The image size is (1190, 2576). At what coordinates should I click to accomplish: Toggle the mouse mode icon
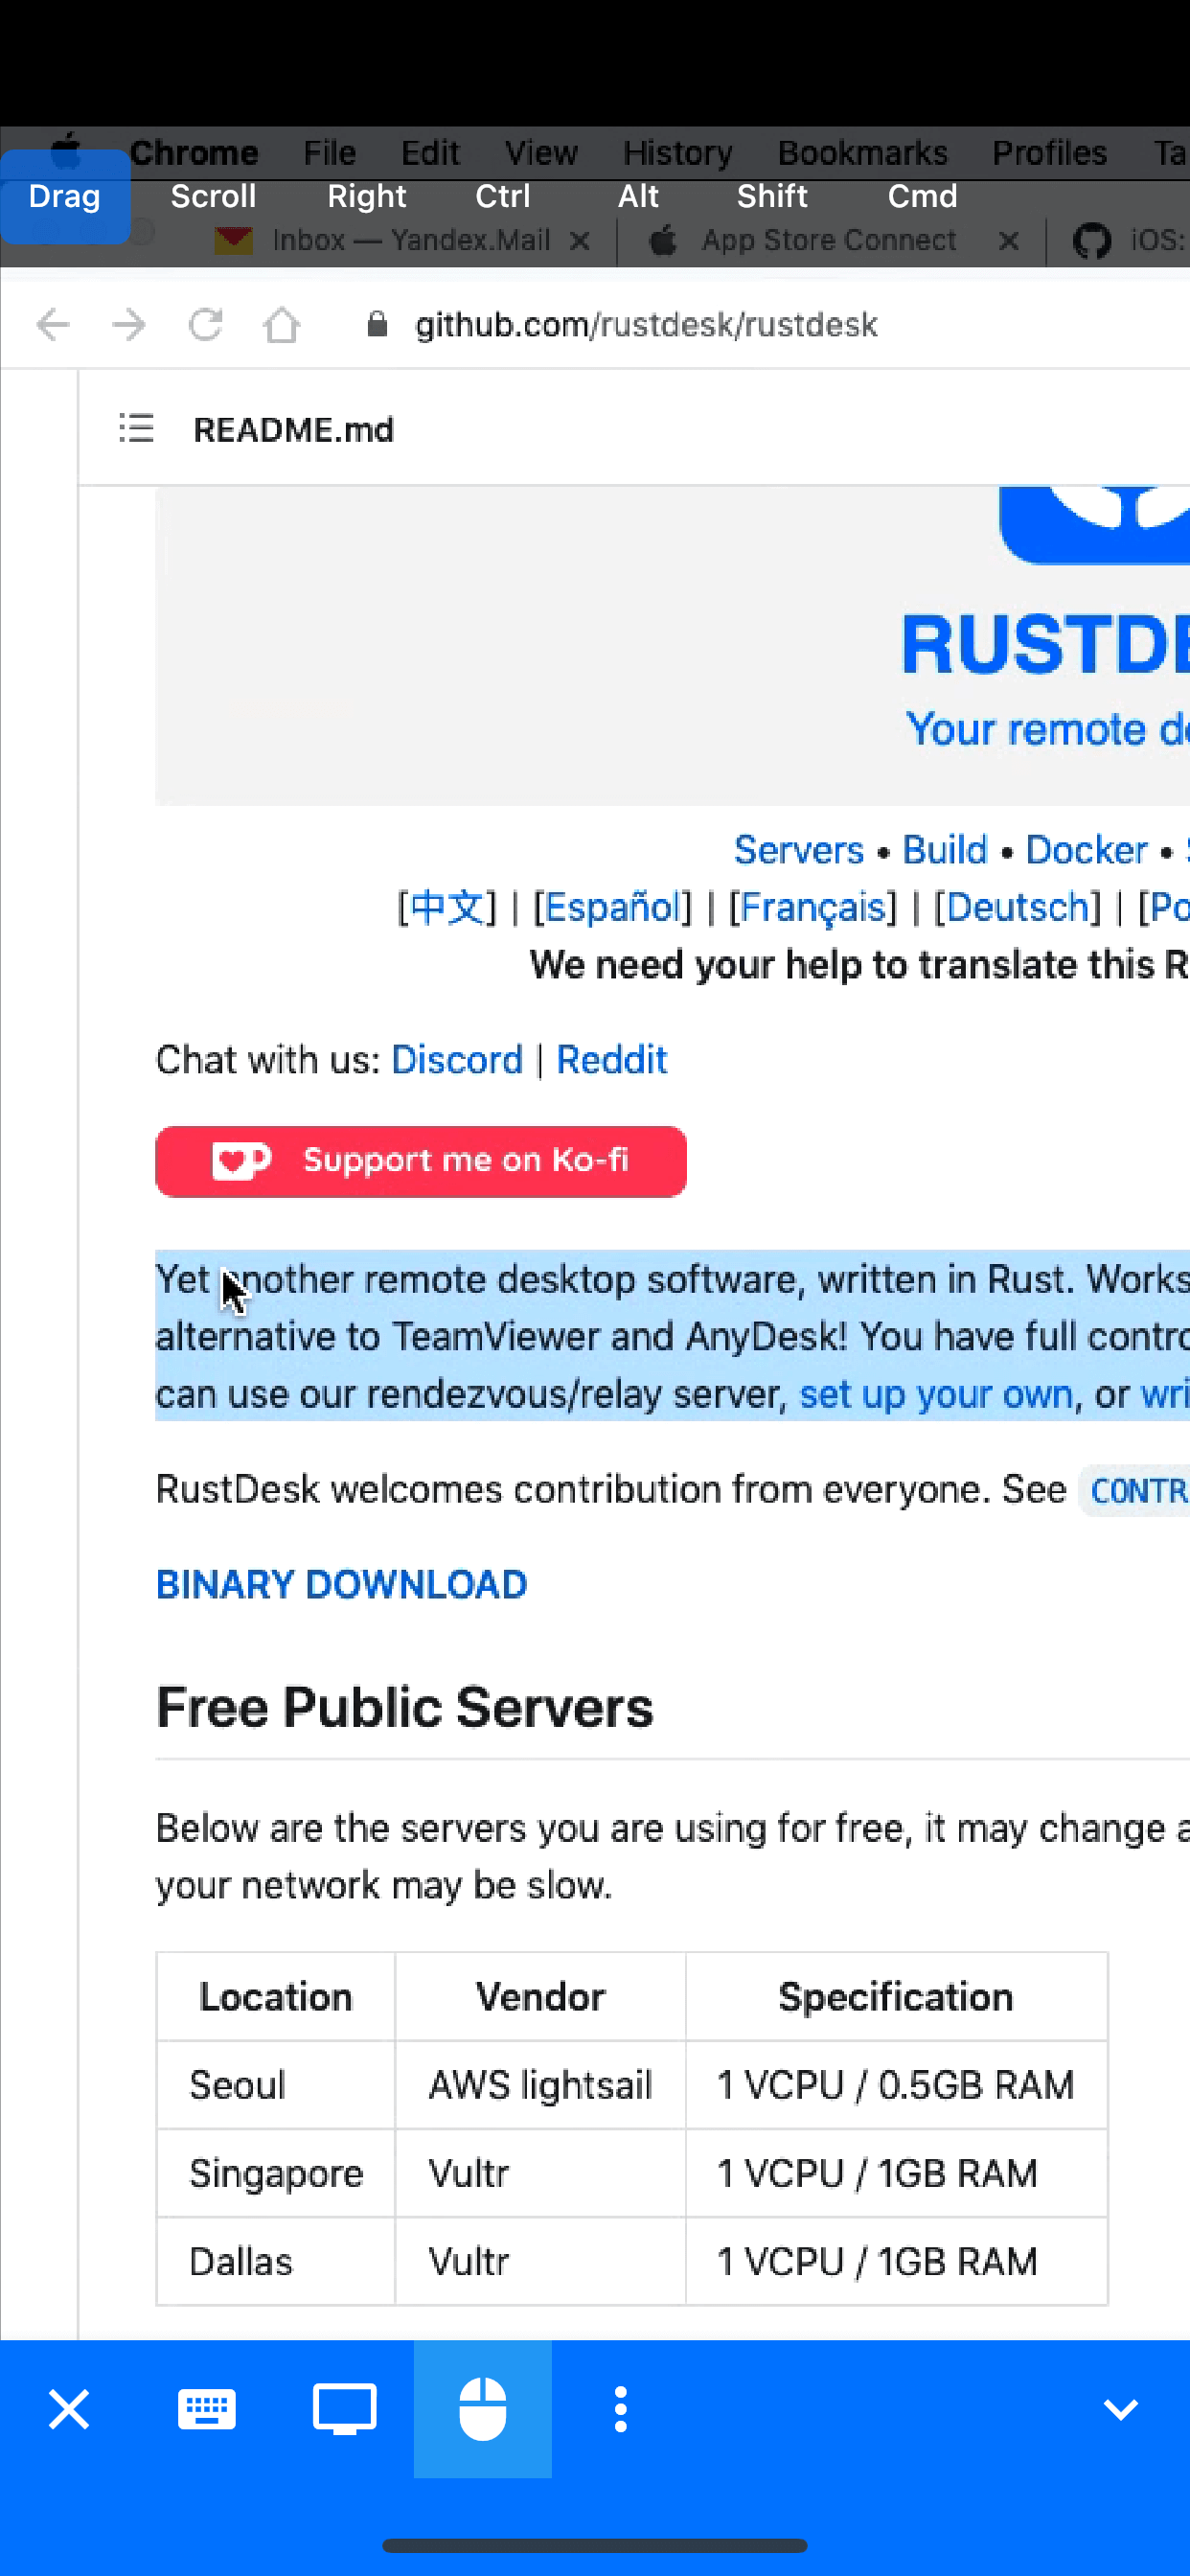pos(483,2409)
